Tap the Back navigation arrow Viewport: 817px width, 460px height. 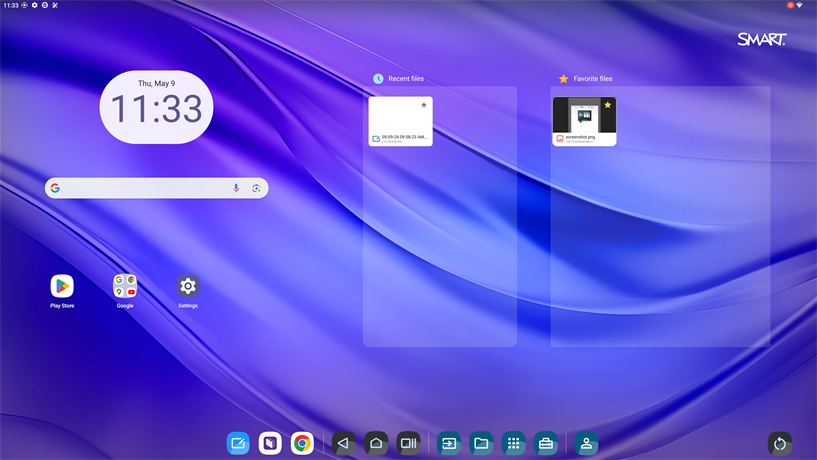tap(344, 443)
